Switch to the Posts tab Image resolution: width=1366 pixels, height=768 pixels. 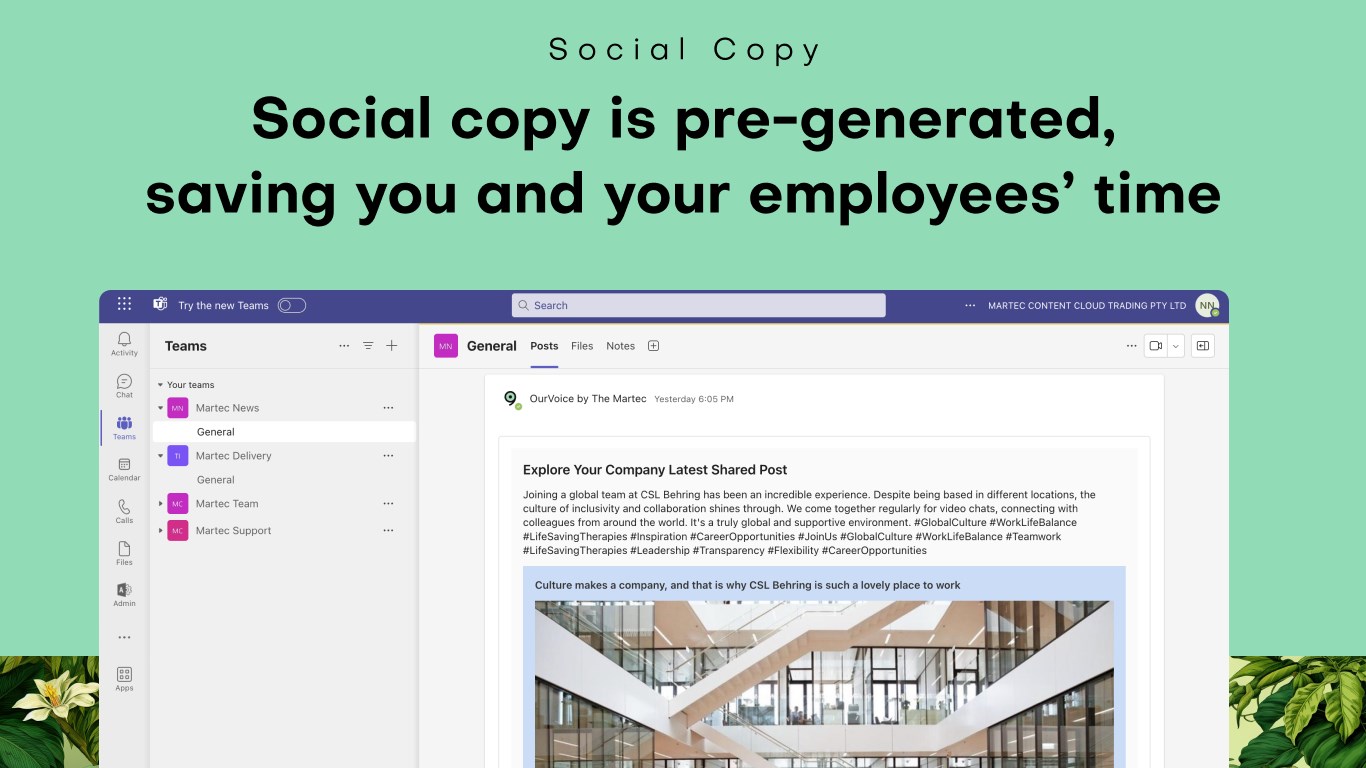pyautogui.click(x=544, y=346)
